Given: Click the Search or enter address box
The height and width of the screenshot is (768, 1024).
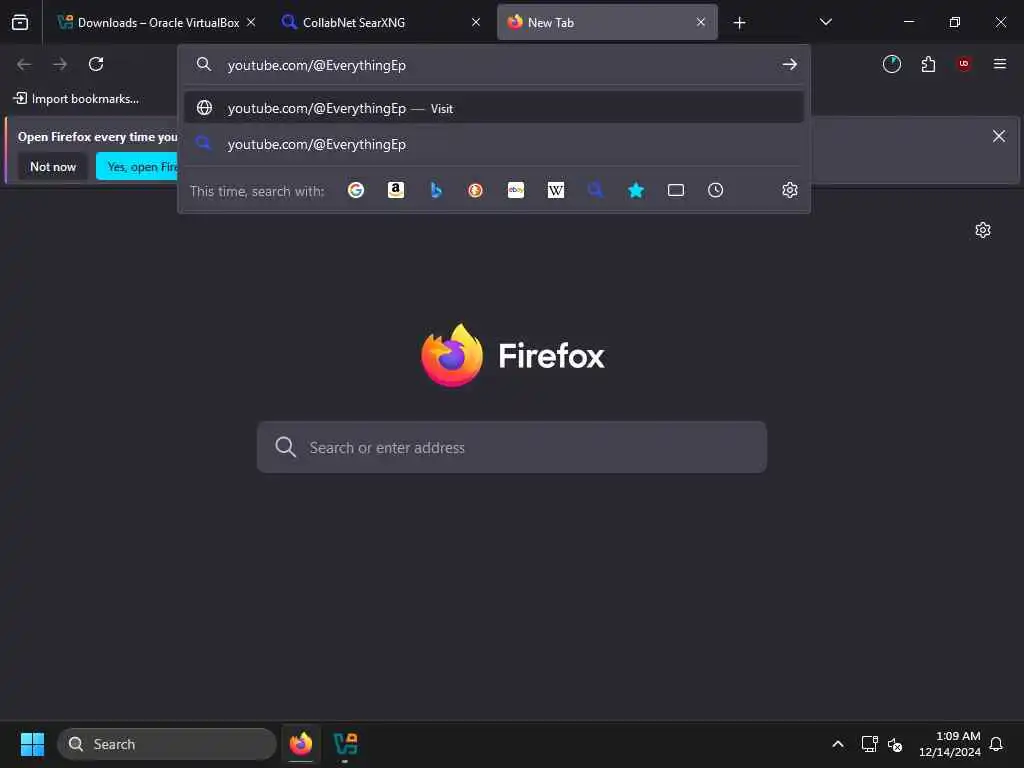Looking at the screenshot, I should click(511, 447).
